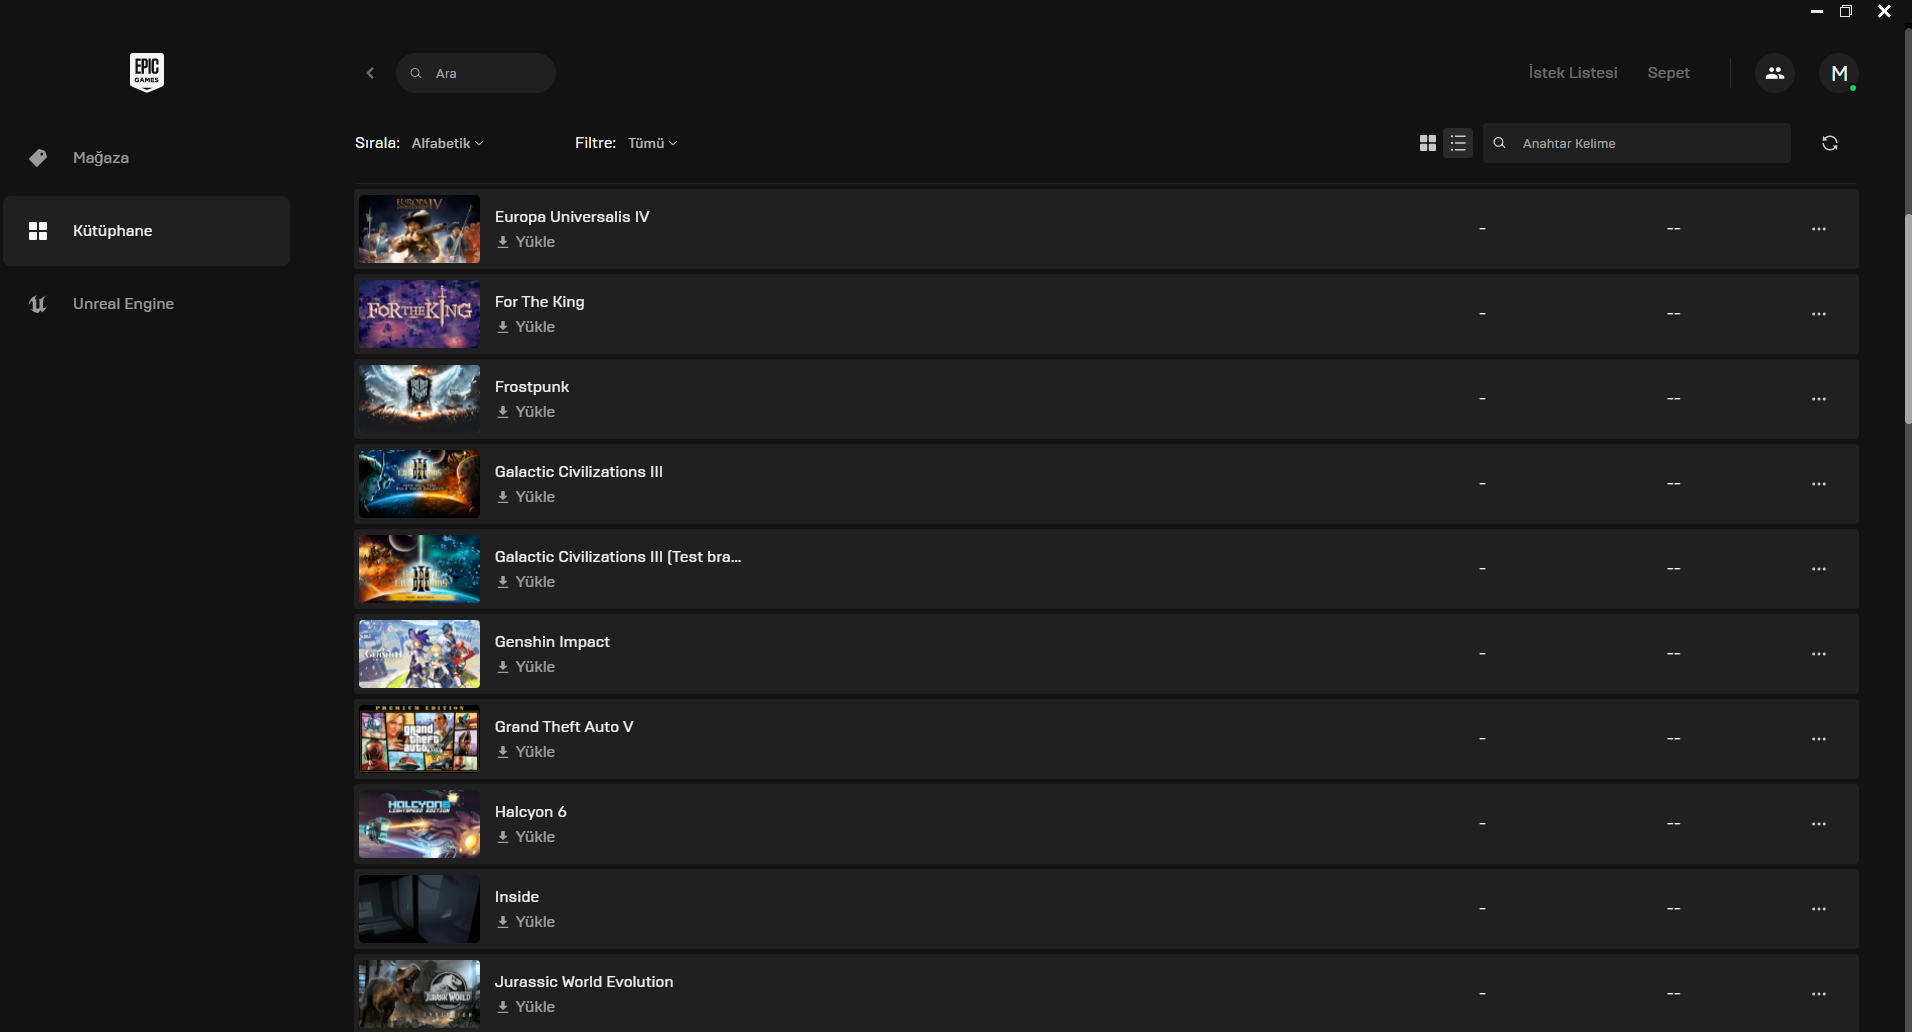Viewport: 1912px width, 1032px height.
Task: Click the Unreal Engine logo icon
Action: coord(38,304)
